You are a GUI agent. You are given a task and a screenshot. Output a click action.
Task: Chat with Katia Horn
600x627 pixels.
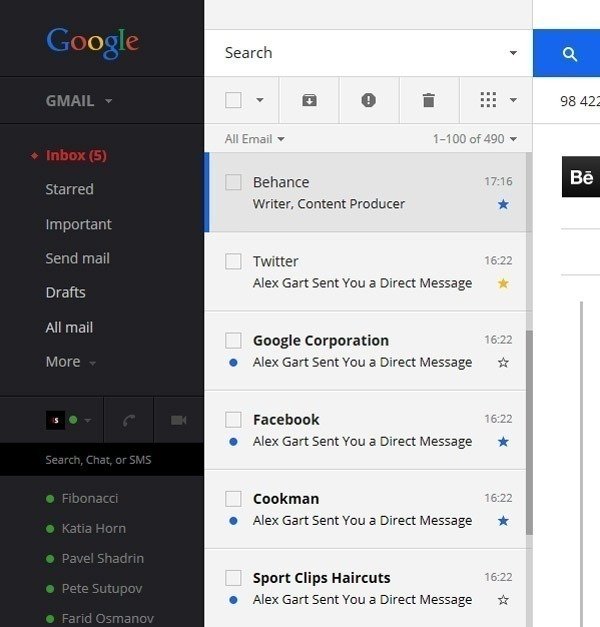(x=94, y=529)
